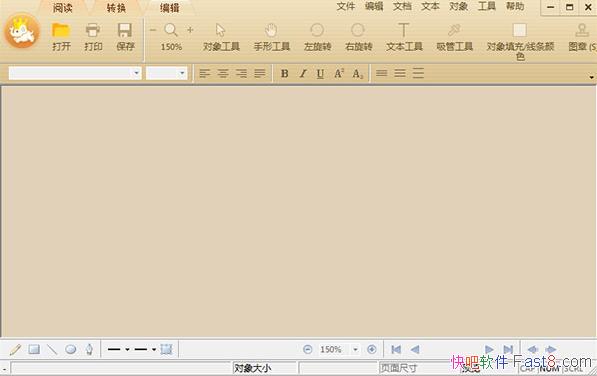Viewport: 597px width, 376px height.
Task: Rotate page right with 右旋转
Action: [x=358, y=30]
